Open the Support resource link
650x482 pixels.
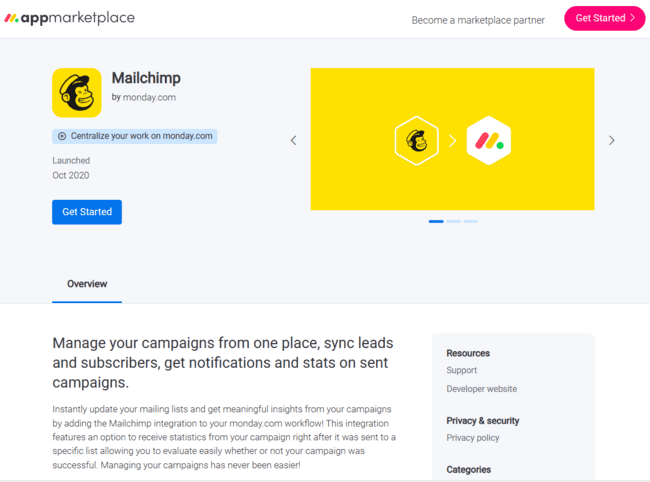(461, 370)
